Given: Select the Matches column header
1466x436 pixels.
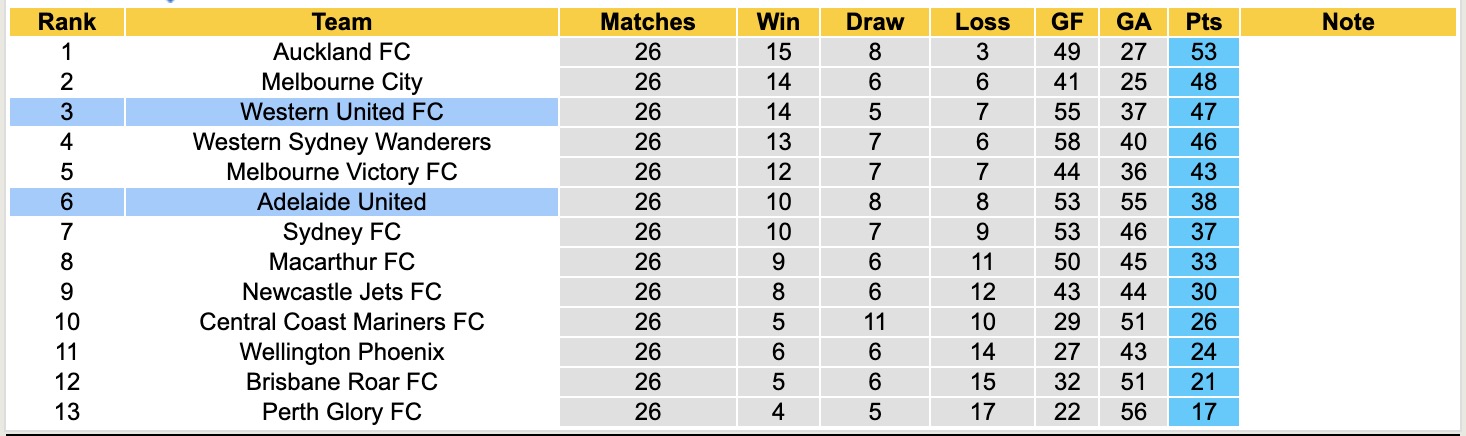Looking at the screenshot, I should (647, 22).
